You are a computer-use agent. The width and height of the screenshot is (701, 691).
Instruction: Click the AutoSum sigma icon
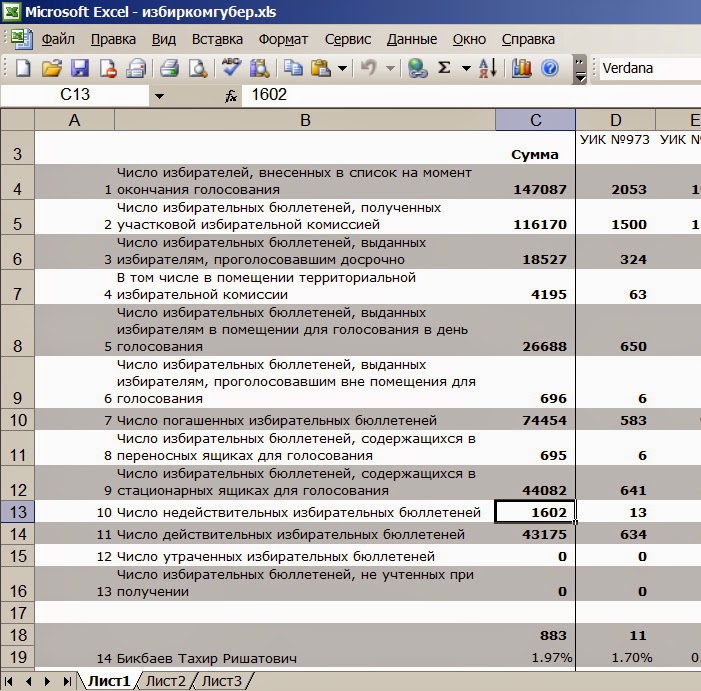(444, 68)
